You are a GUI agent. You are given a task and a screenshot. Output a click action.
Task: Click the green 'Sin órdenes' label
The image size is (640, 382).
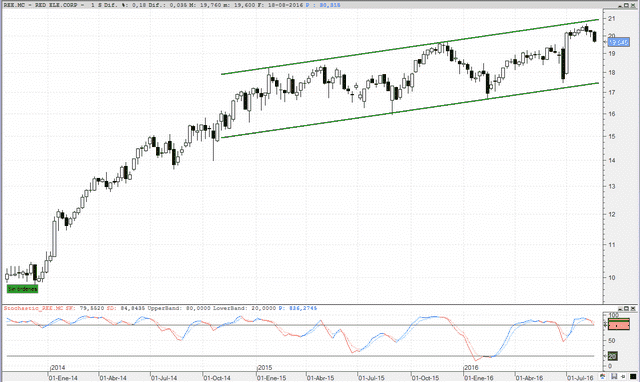click(x=22, y=289)
